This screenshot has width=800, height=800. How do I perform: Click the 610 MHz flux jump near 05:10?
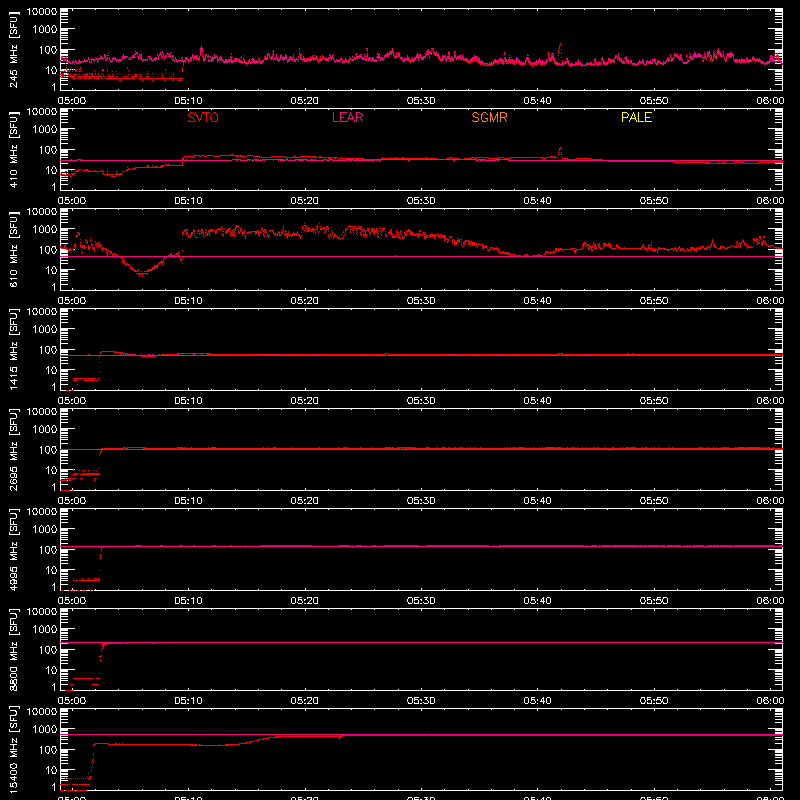183,246
